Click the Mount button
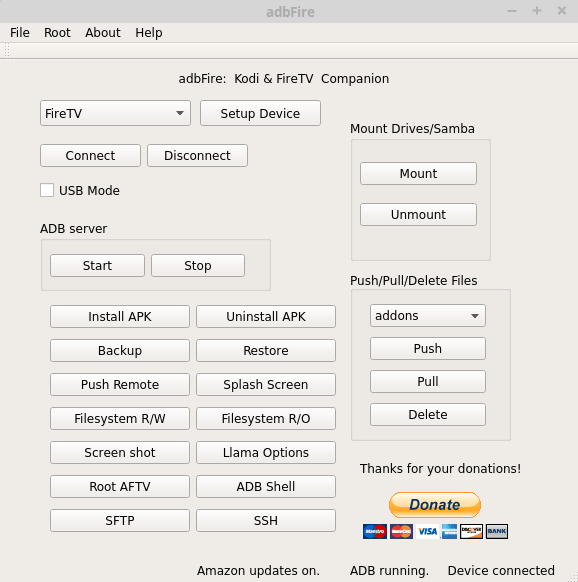 [418, 173]
